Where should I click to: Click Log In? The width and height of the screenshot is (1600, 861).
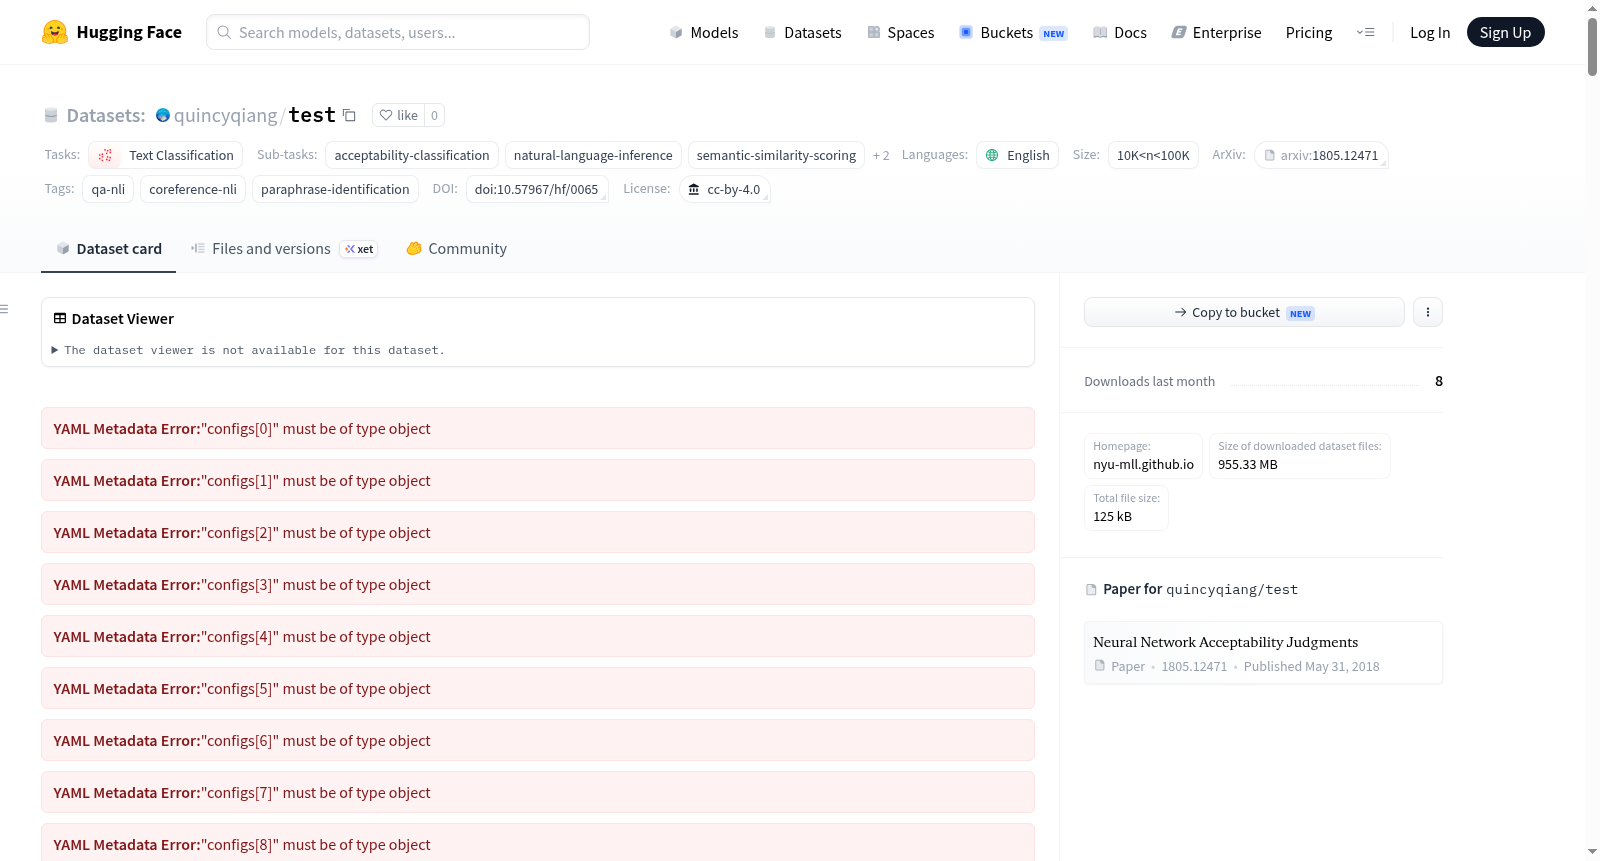point(1430,32)
